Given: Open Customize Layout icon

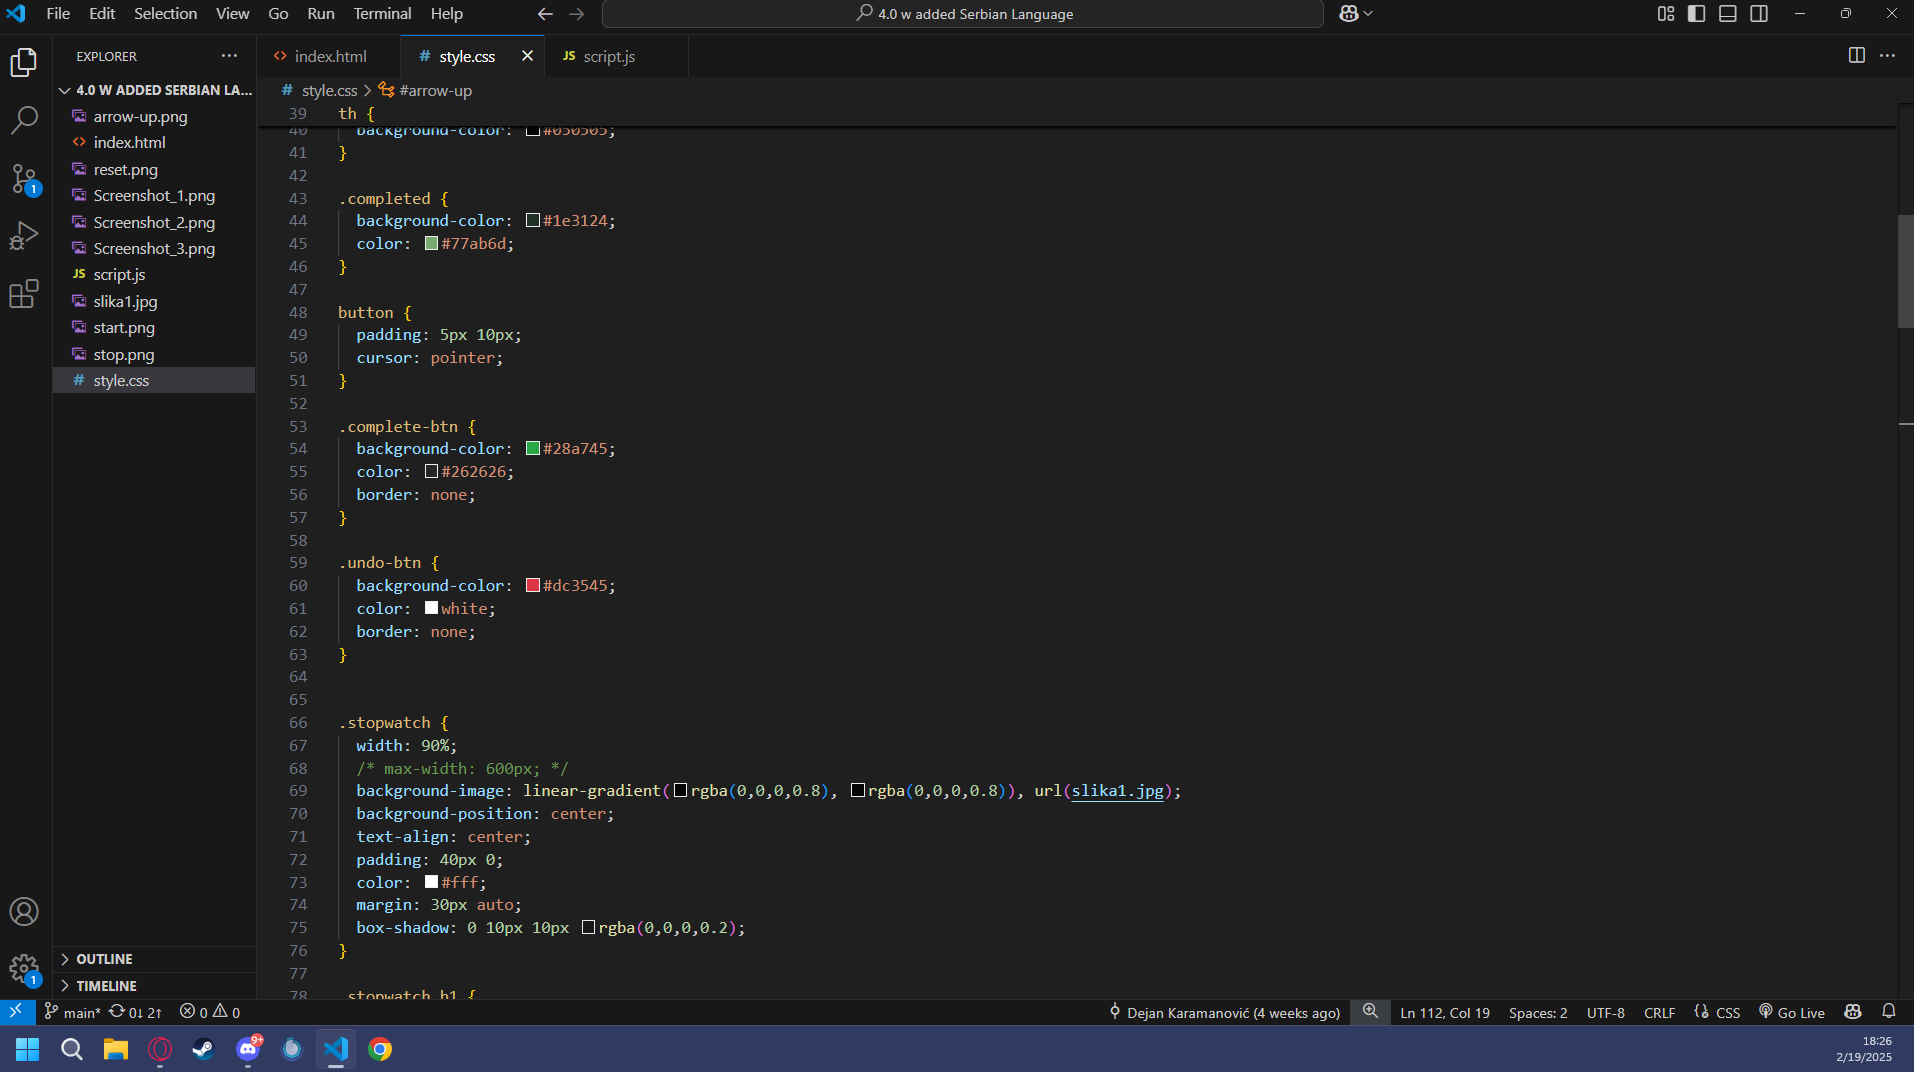Looking at the screenshot, I should tap(1666, 14).
